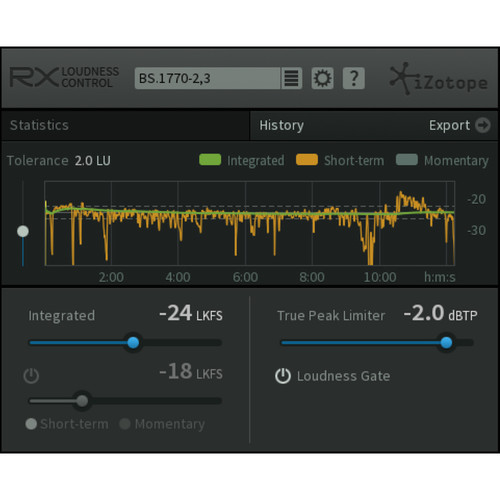Click the Export arrow icon
This screenshot has width=500, height=500.
[483, 125]
